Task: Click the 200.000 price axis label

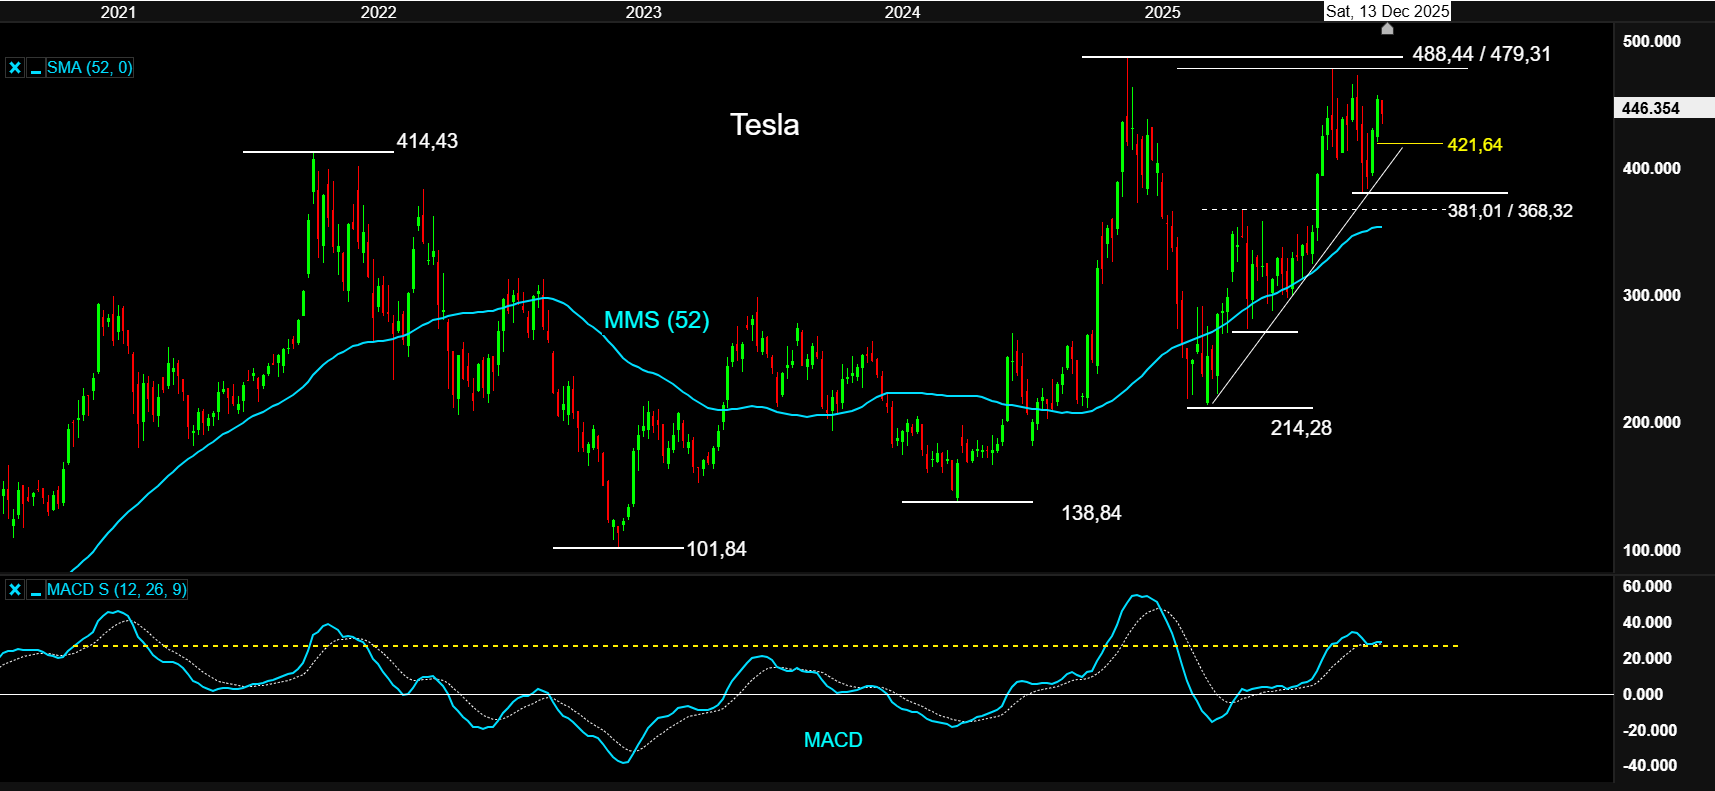Action: click(x=1651, y=422)
